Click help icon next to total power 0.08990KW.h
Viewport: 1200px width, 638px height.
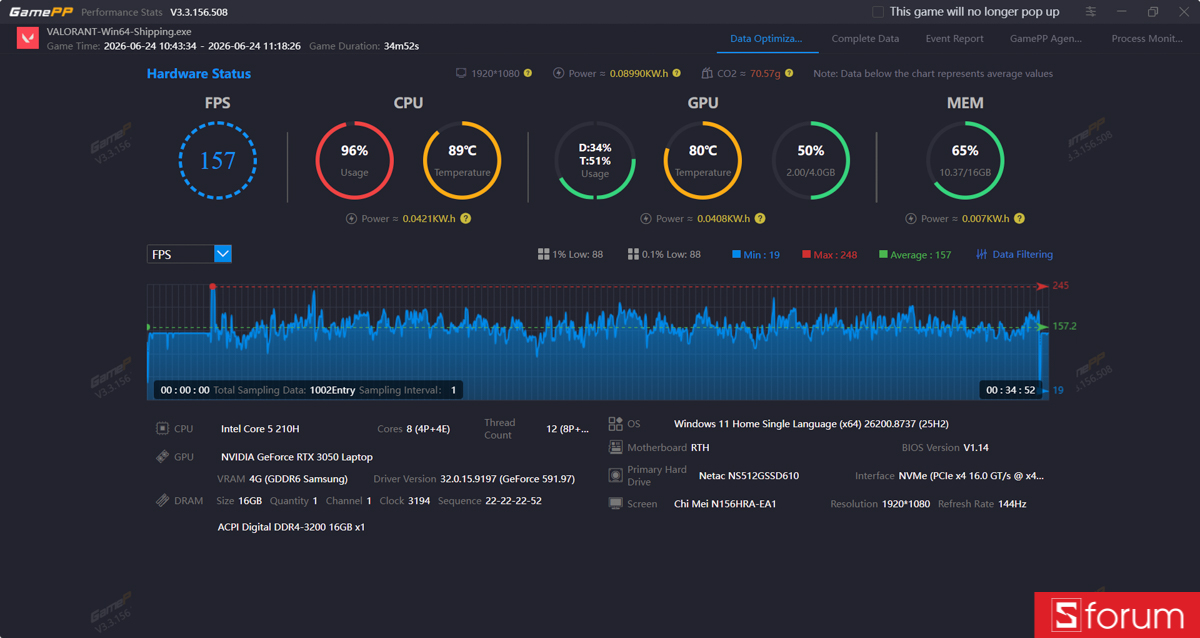point(677,74)
